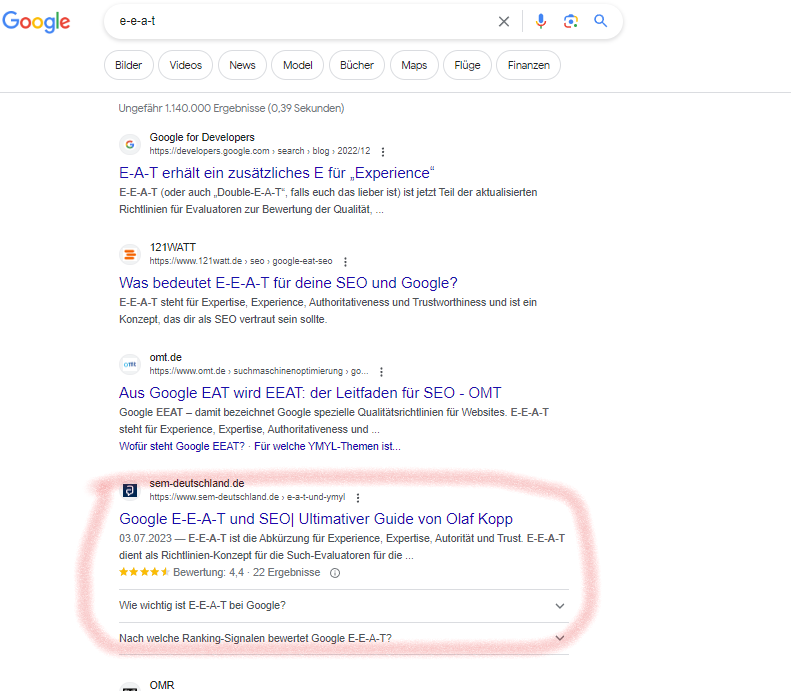
Task: Click the 'OMR' site name at bottom
Action: [162, 685]
